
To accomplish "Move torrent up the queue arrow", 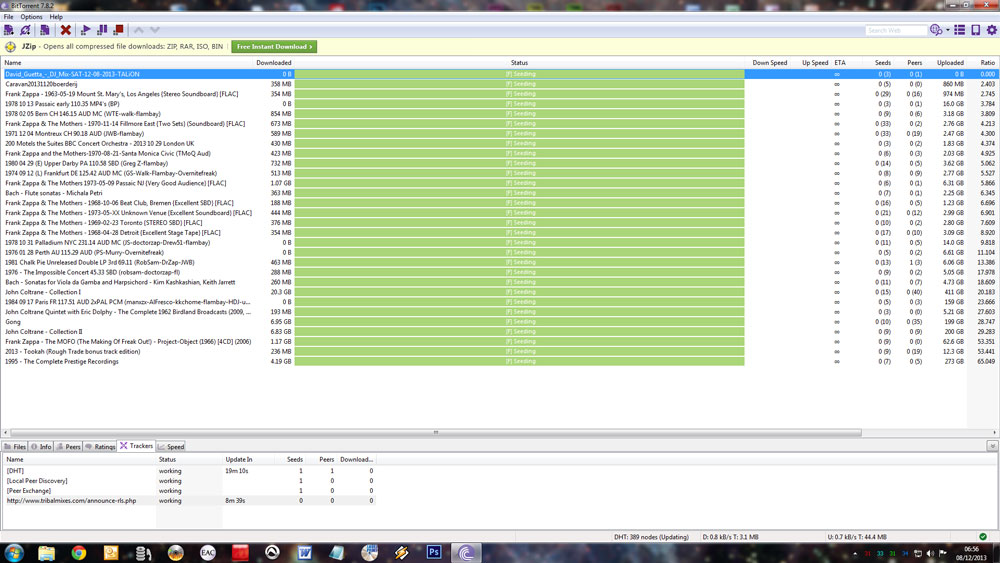I will point(138,30).
